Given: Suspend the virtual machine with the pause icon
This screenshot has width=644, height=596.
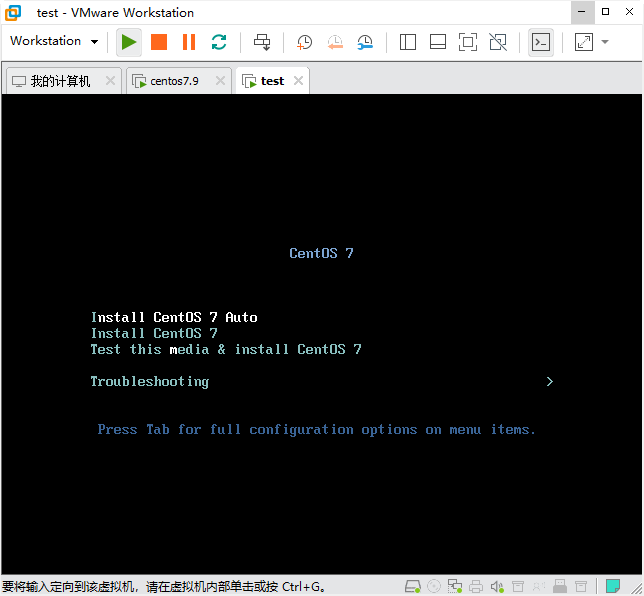Looking at the screenshot, I should coord(189,42).
